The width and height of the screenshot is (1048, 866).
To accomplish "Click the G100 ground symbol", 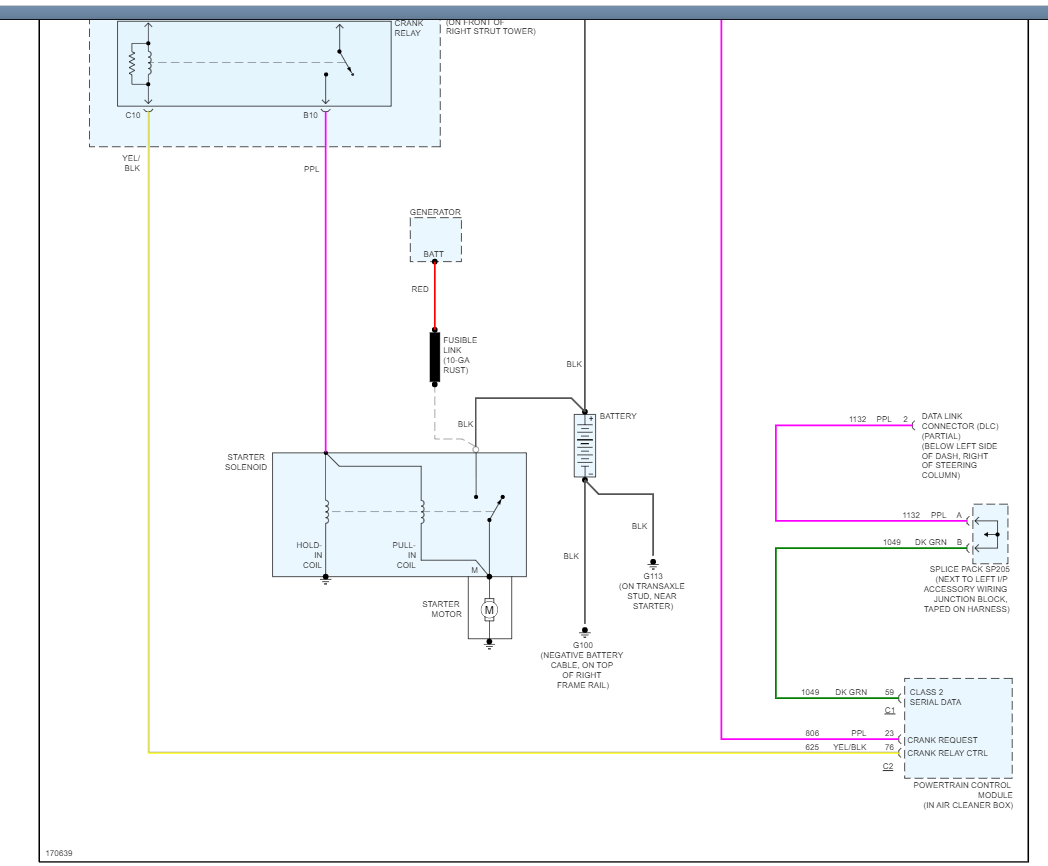I will click(x=585, y=632).
